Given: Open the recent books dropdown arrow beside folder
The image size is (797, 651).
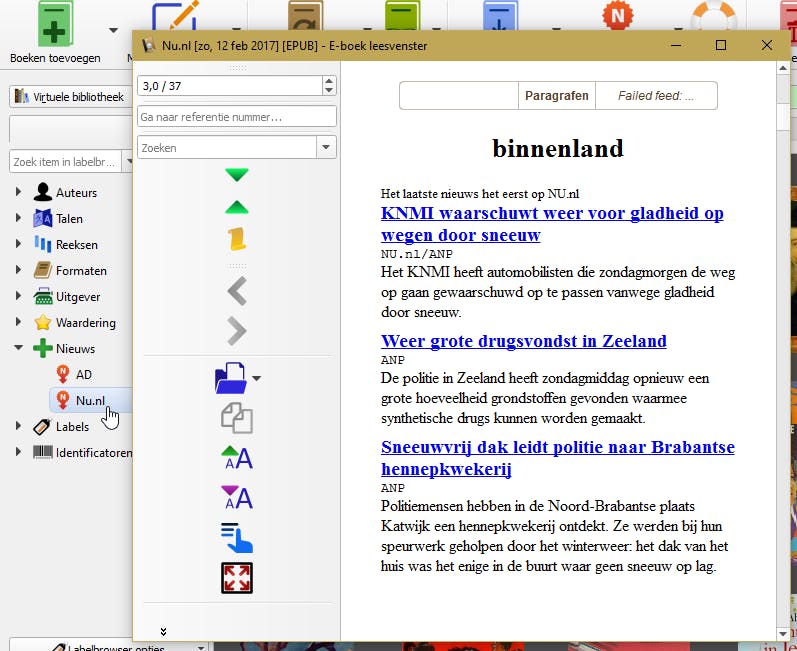Looking at the screenshot, I should pyautogui.click(x=257, y=378).
